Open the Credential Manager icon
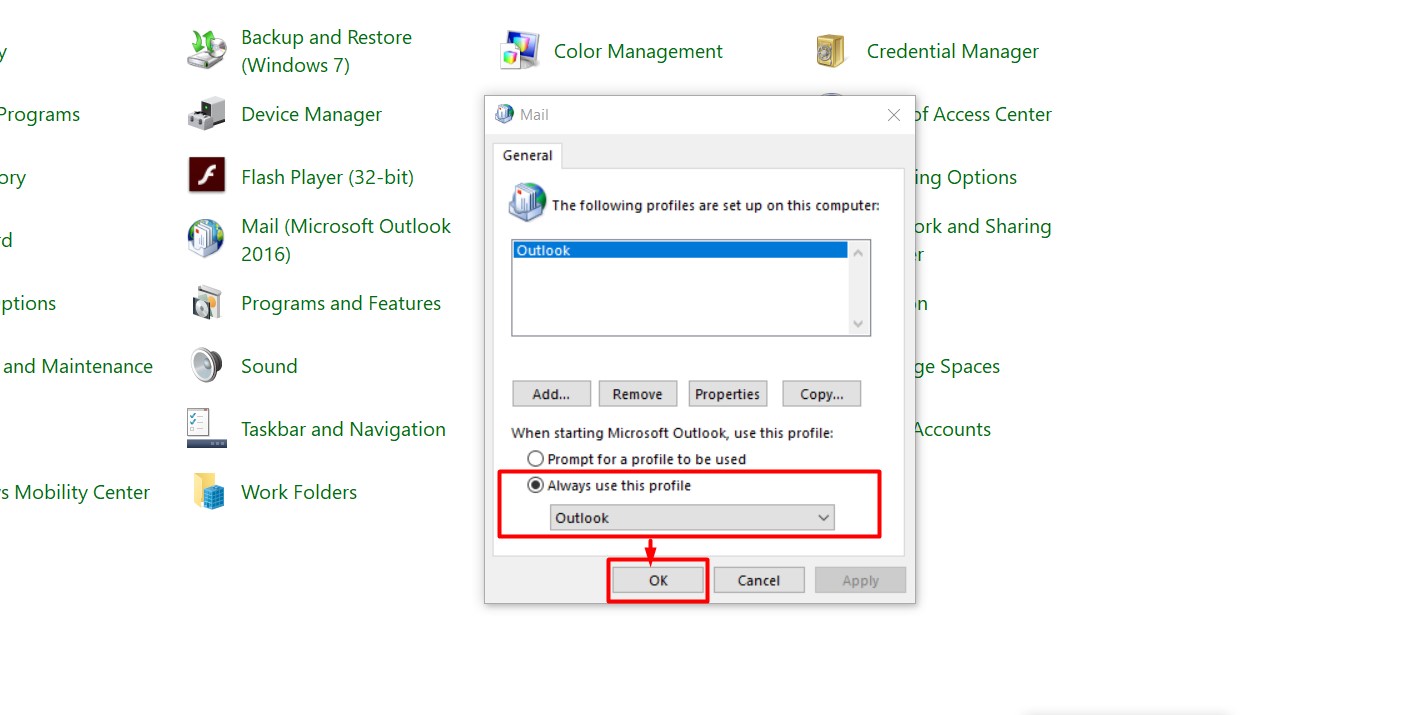Screen dimensions: 1426x715 831,50
